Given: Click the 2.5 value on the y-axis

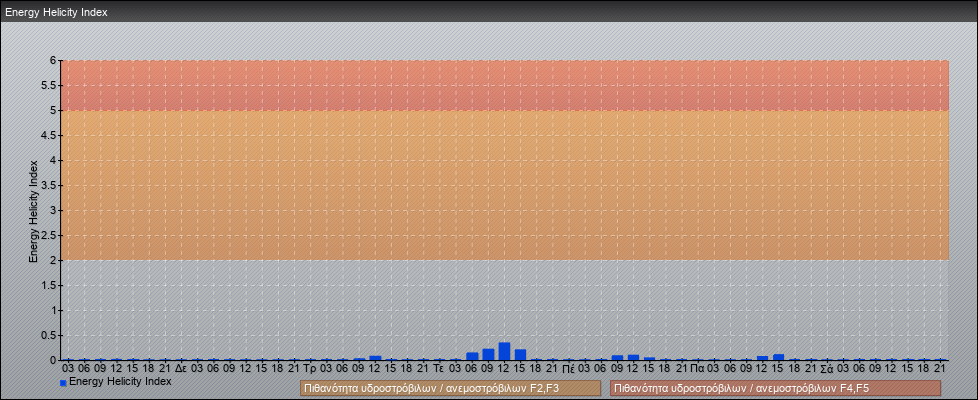Looking at the screenshot, I should 49,235.
